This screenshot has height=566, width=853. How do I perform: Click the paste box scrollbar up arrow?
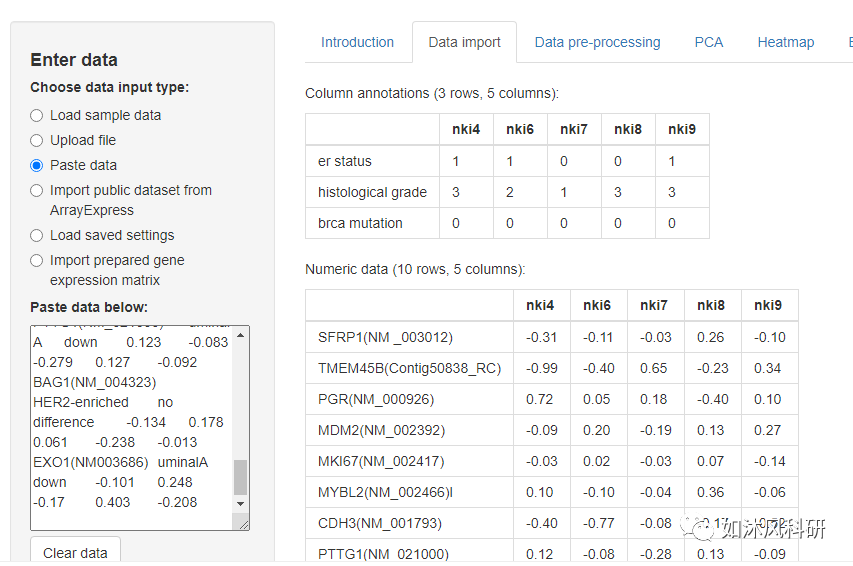pyautogui.click(x=240, y=334)
